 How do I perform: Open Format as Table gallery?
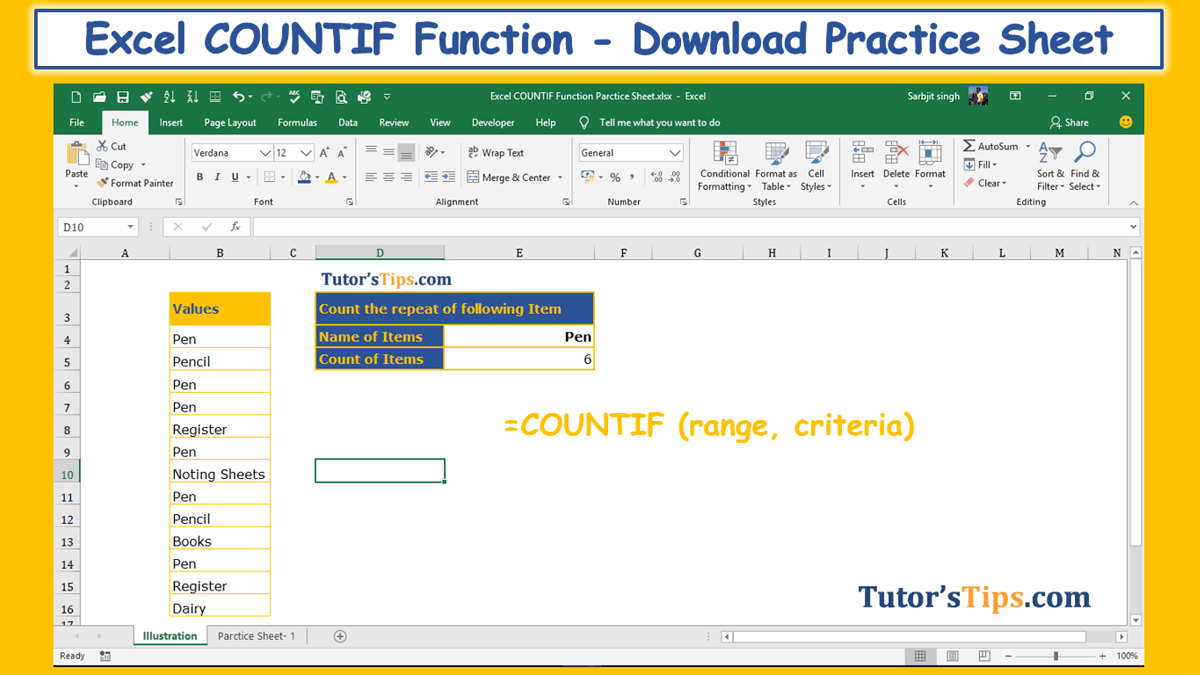point(776,166)
